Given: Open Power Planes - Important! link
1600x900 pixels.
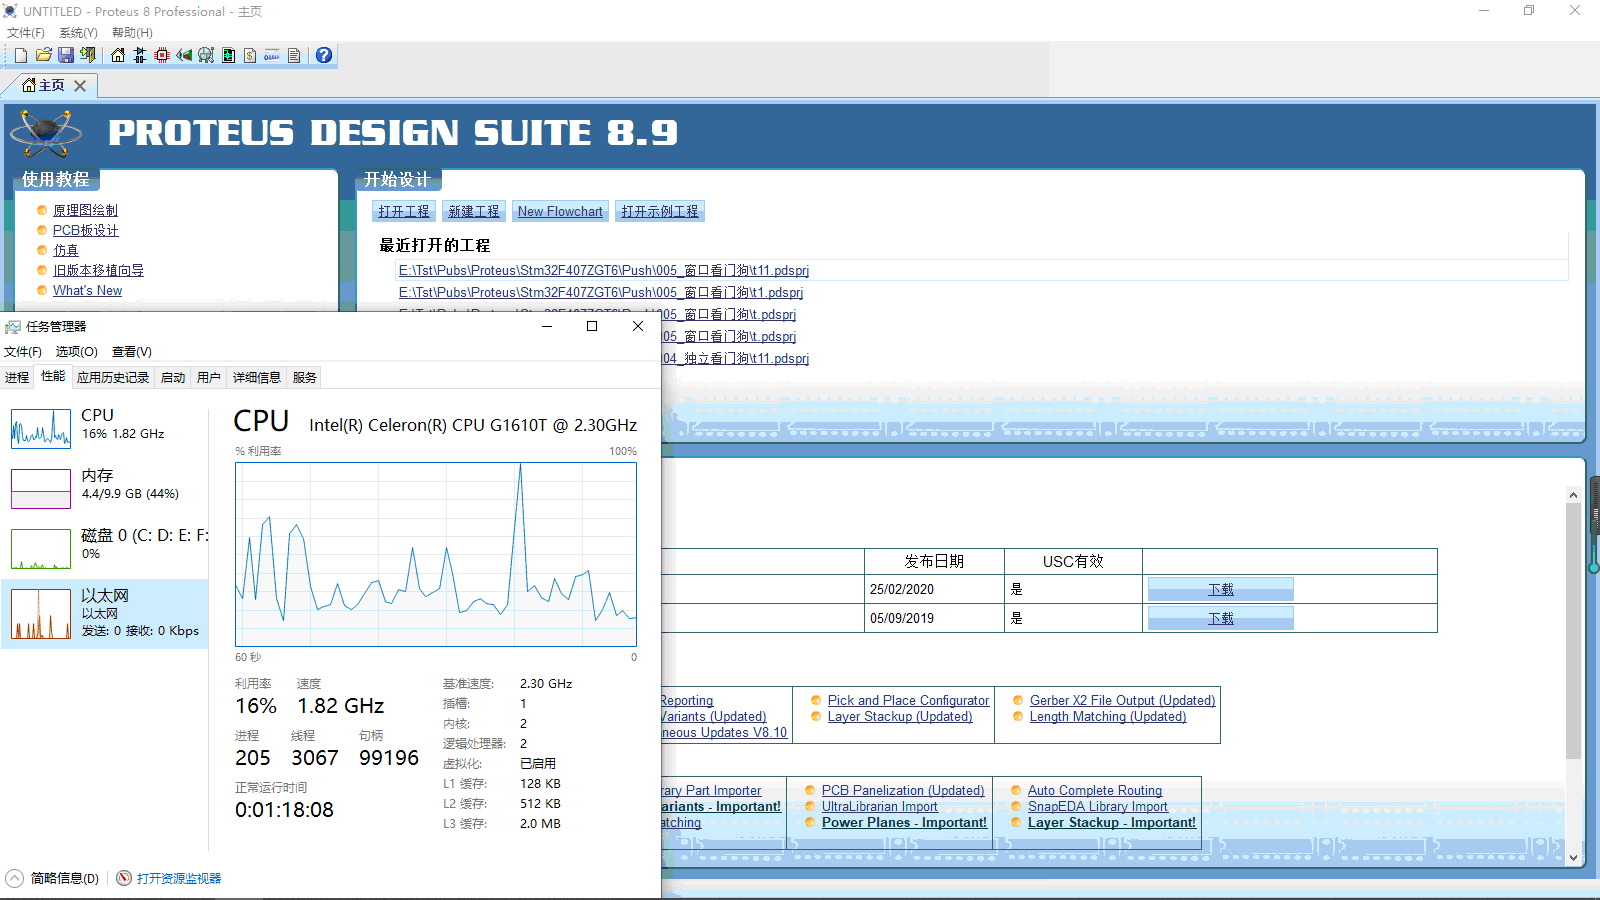Looking at the screenshot, I should [x=904, y=823].
